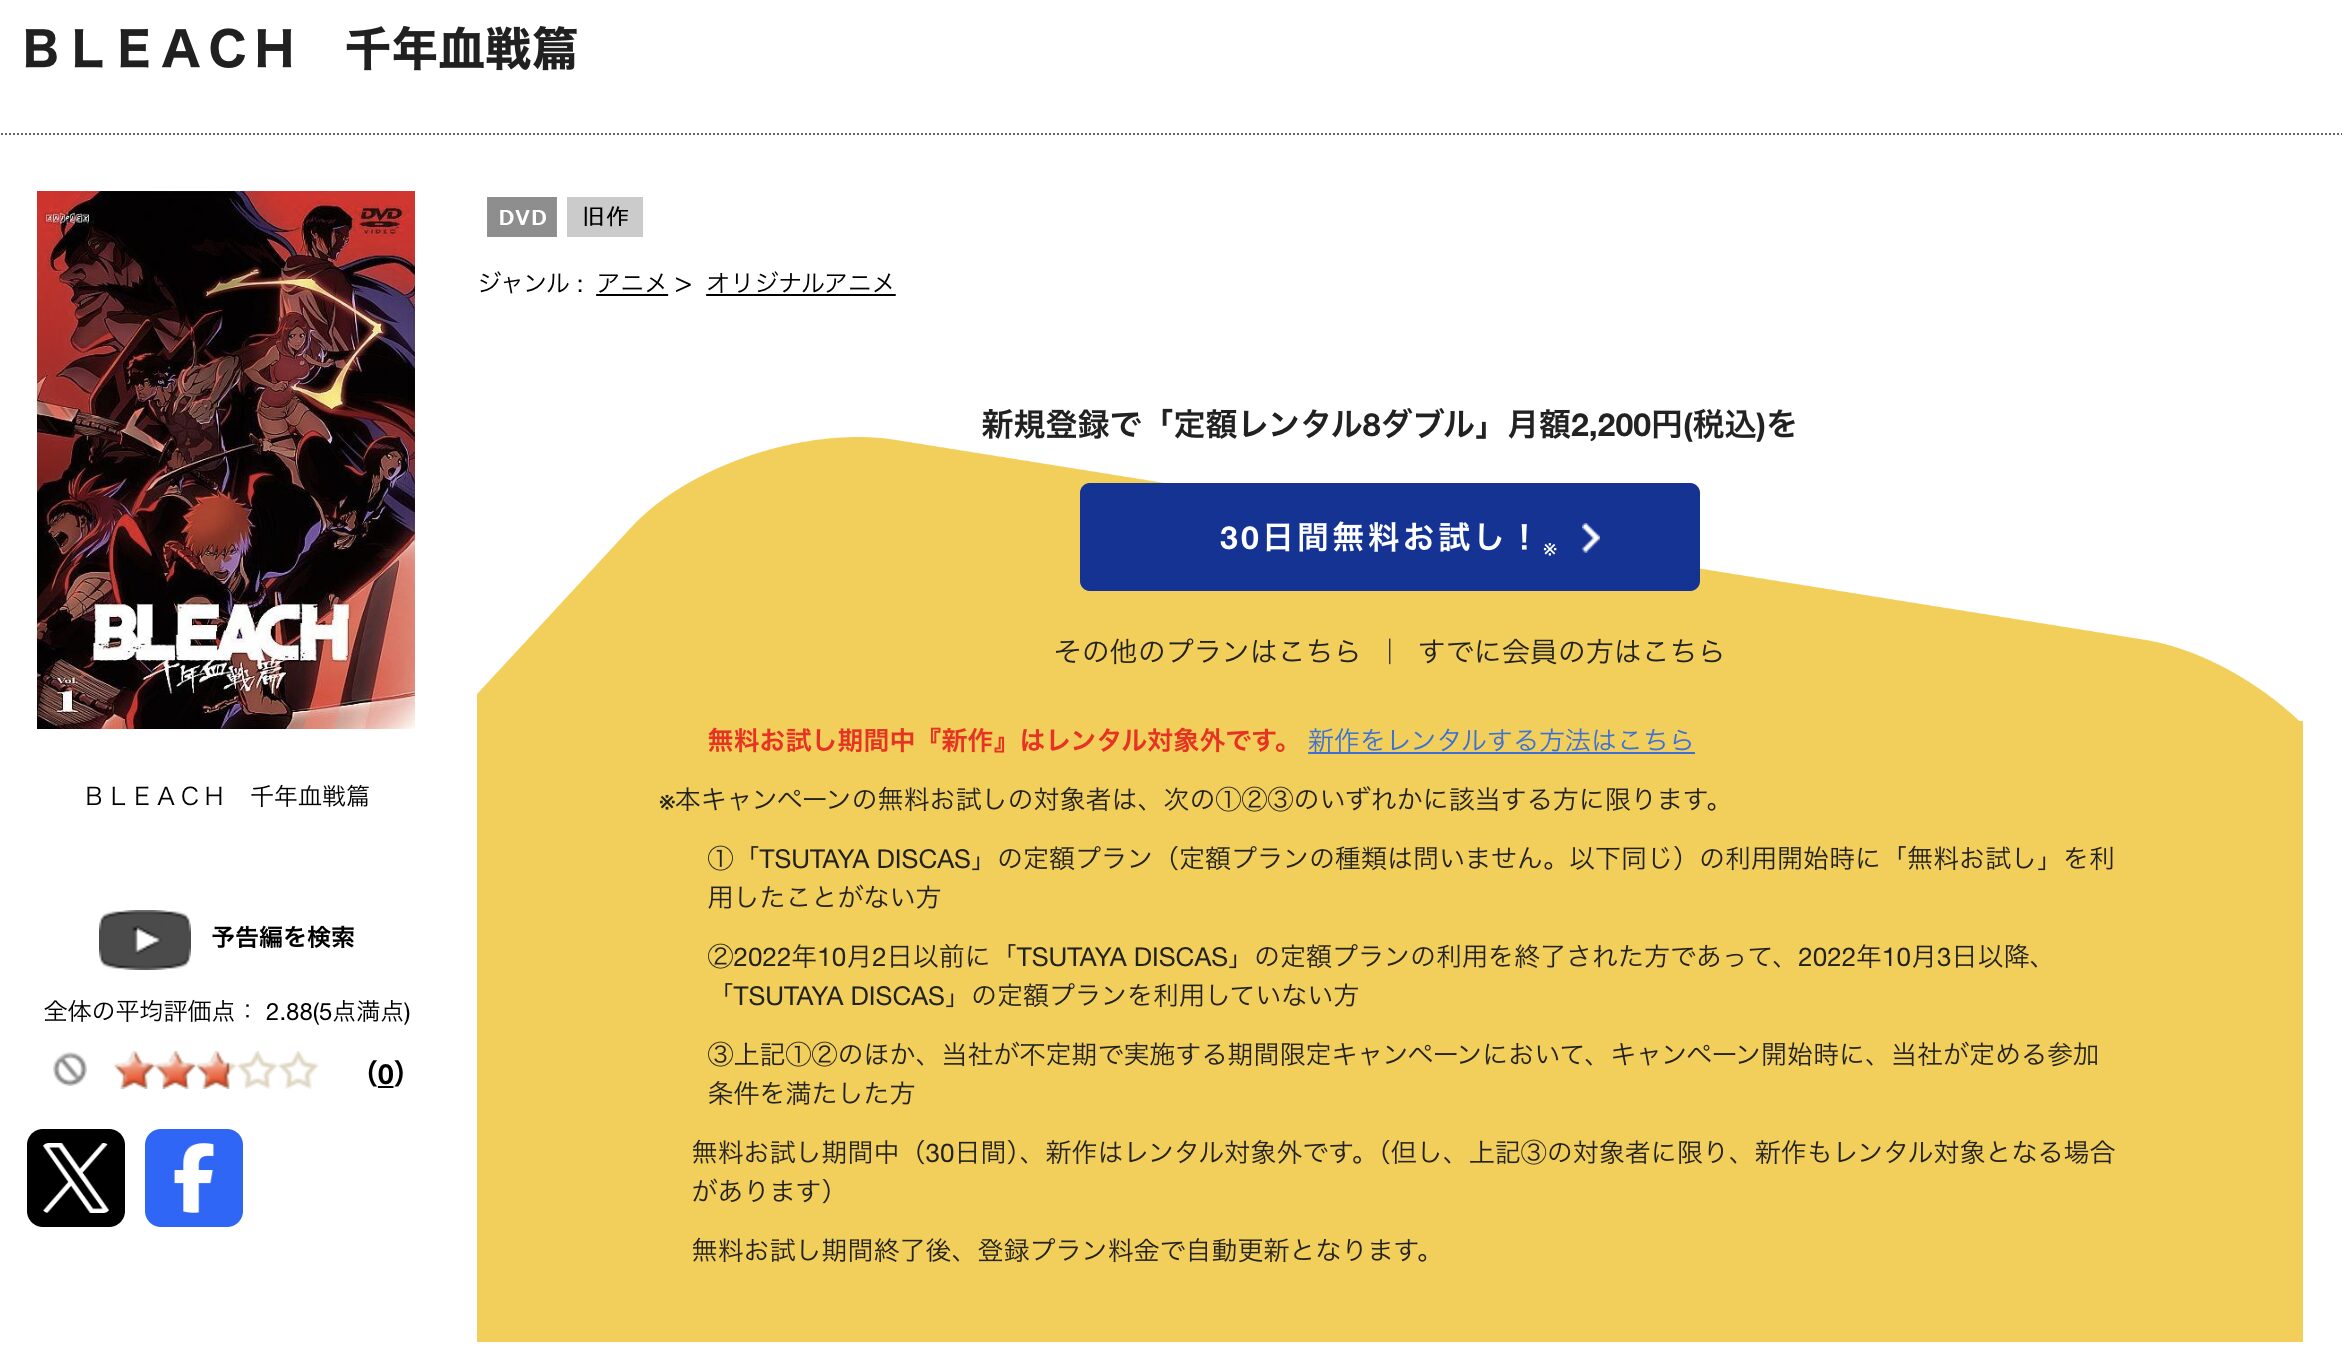Open その他のプランはこちら link
Screen dimensions: 2342x1352
click(x=1207, y=651)
